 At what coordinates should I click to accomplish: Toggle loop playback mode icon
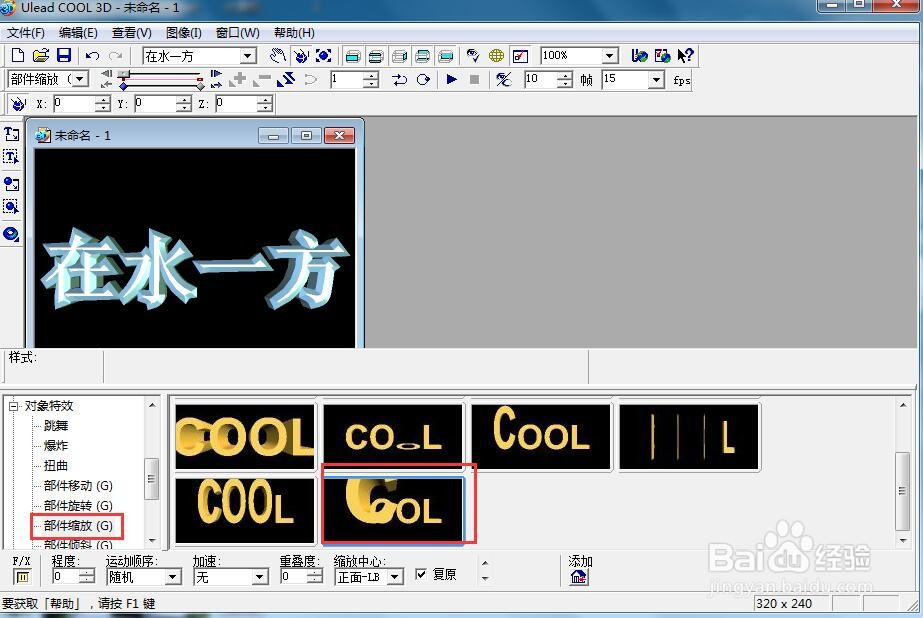[423, 79]
